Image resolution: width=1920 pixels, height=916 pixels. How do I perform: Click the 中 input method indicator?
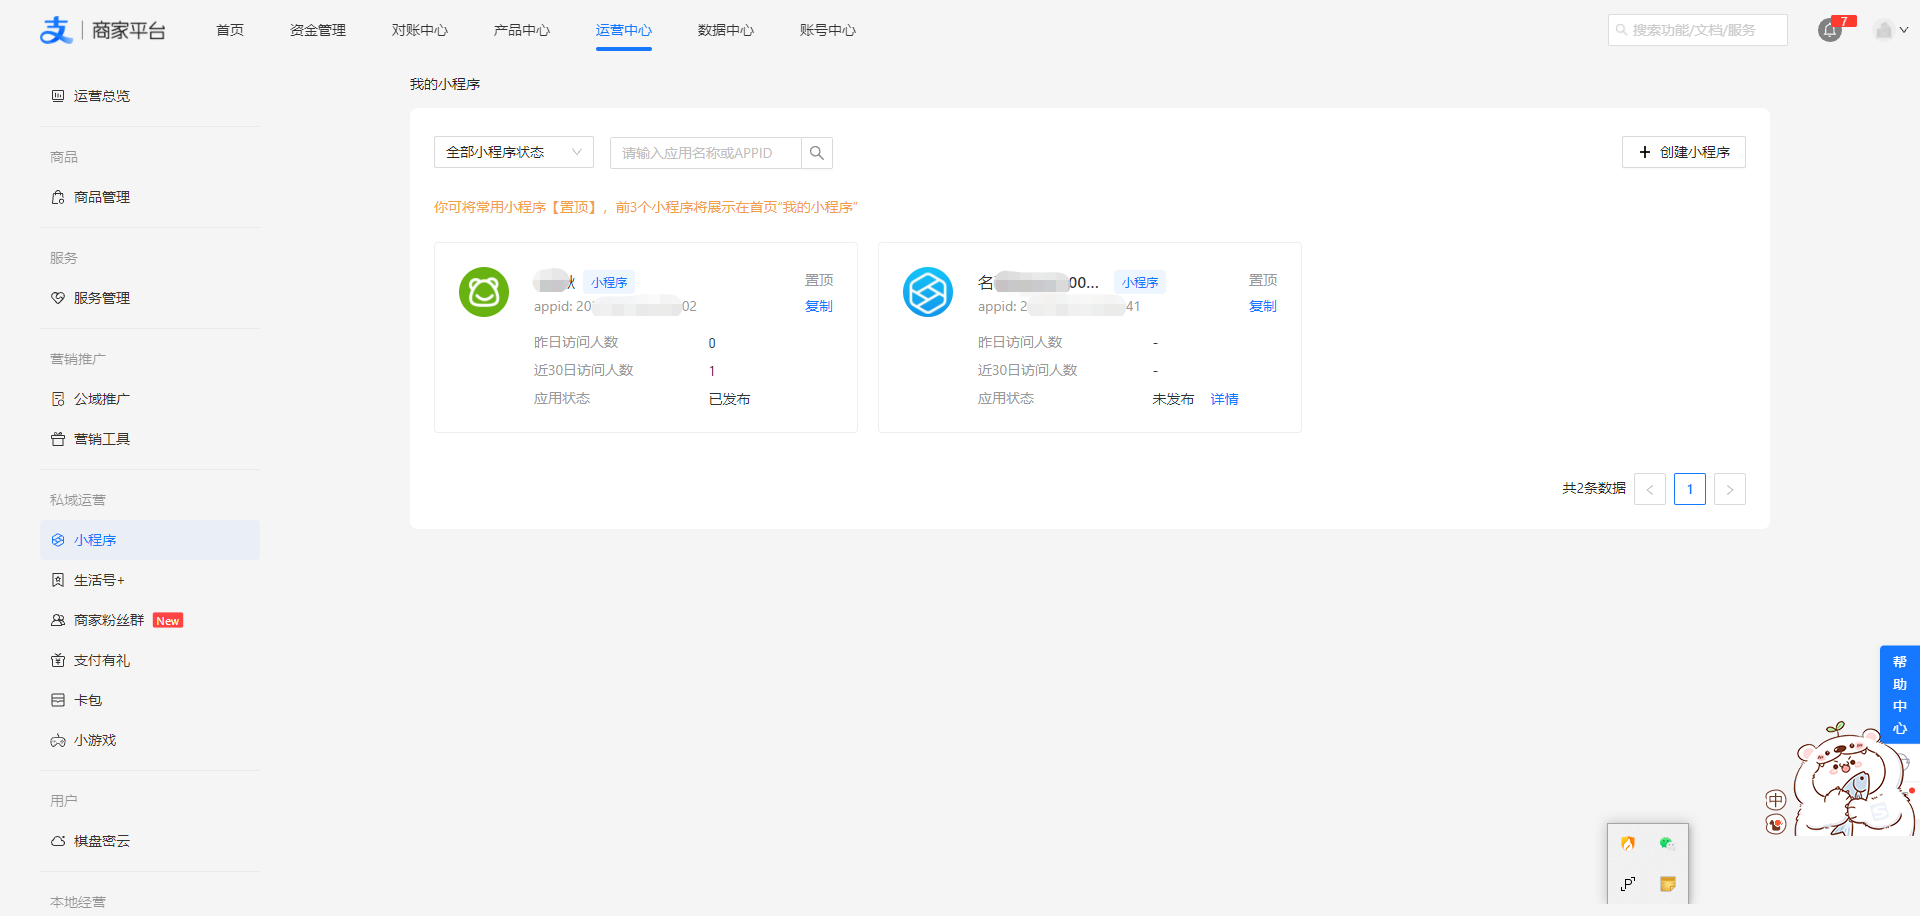click(1776, 800)
